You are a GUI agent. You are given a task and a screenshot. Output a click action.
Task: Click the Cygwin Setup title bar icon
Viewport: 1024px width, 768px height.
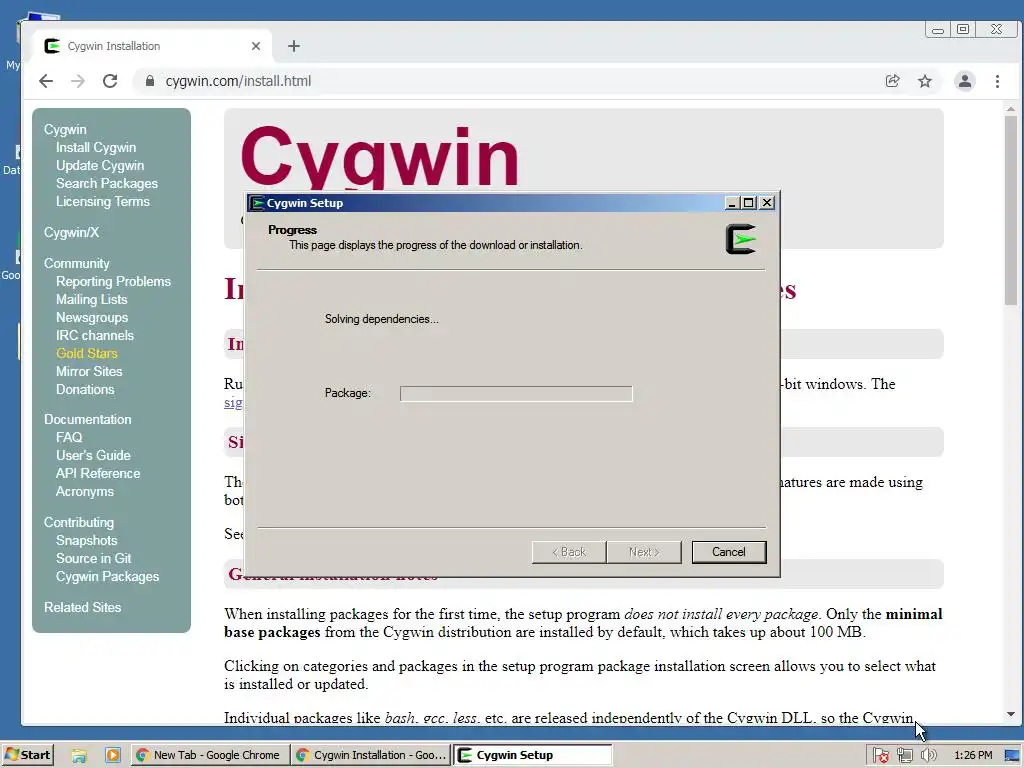click(x=258, y=203)
